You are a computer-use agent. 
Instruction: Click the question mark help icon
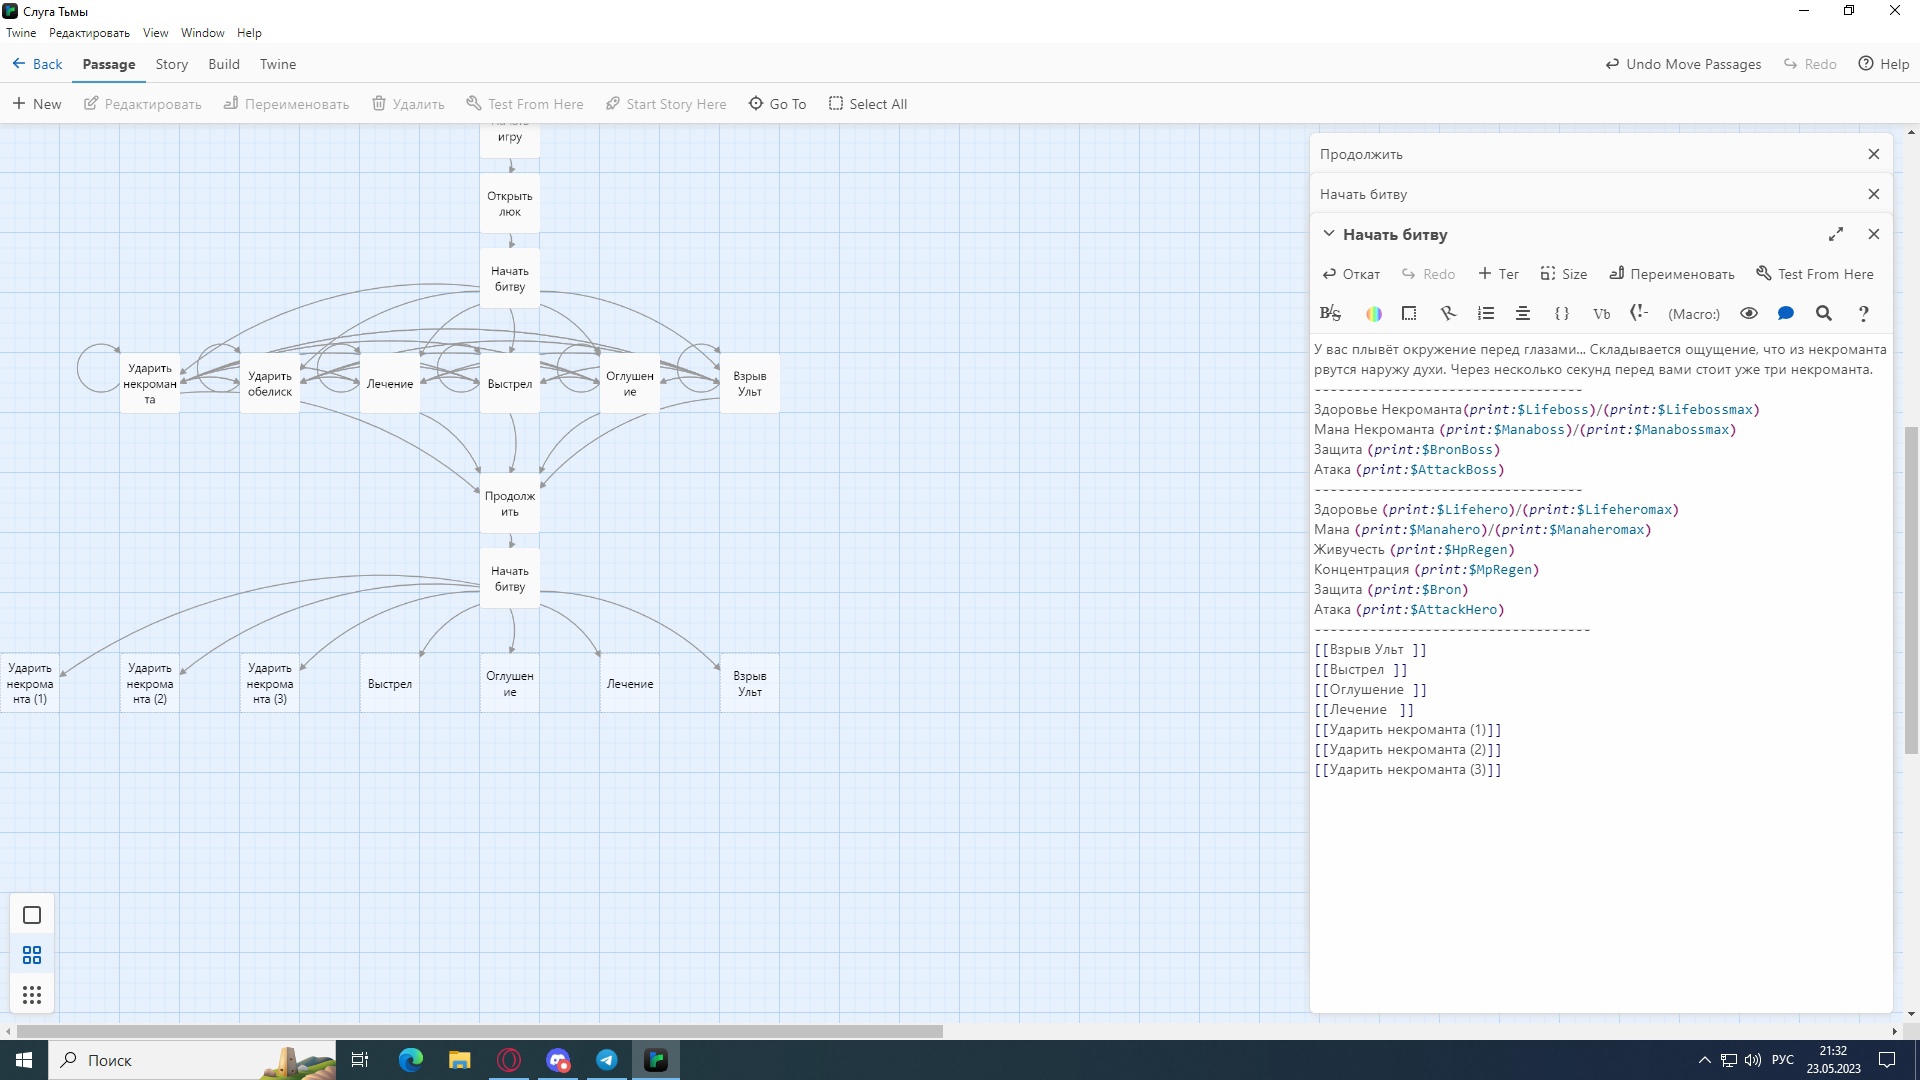[x=1863, y=314]
